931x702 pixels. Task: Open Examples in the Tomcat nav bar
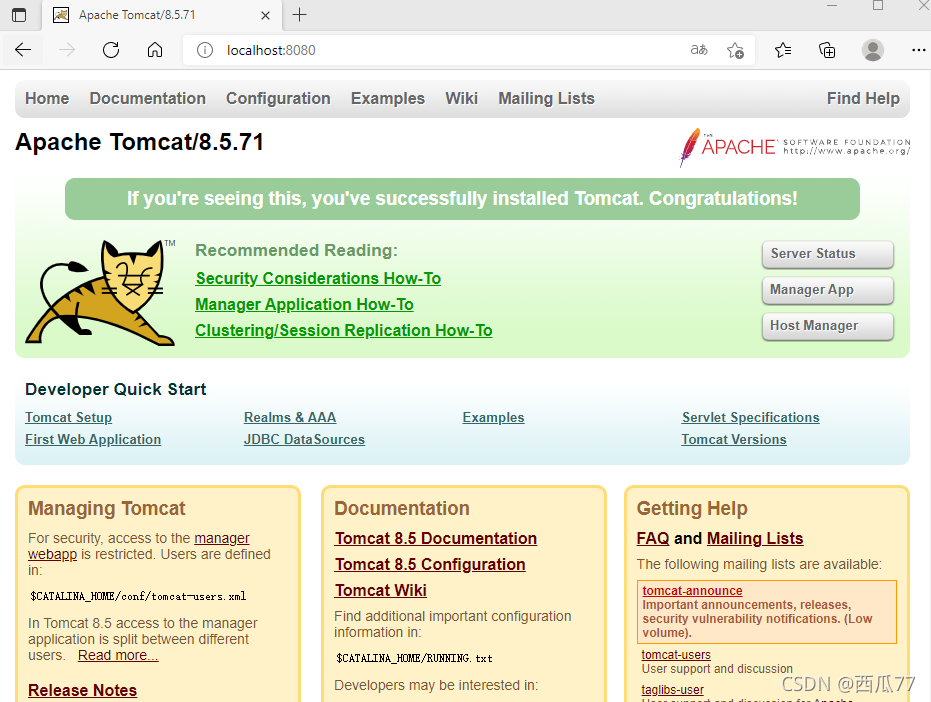[388, 98]
